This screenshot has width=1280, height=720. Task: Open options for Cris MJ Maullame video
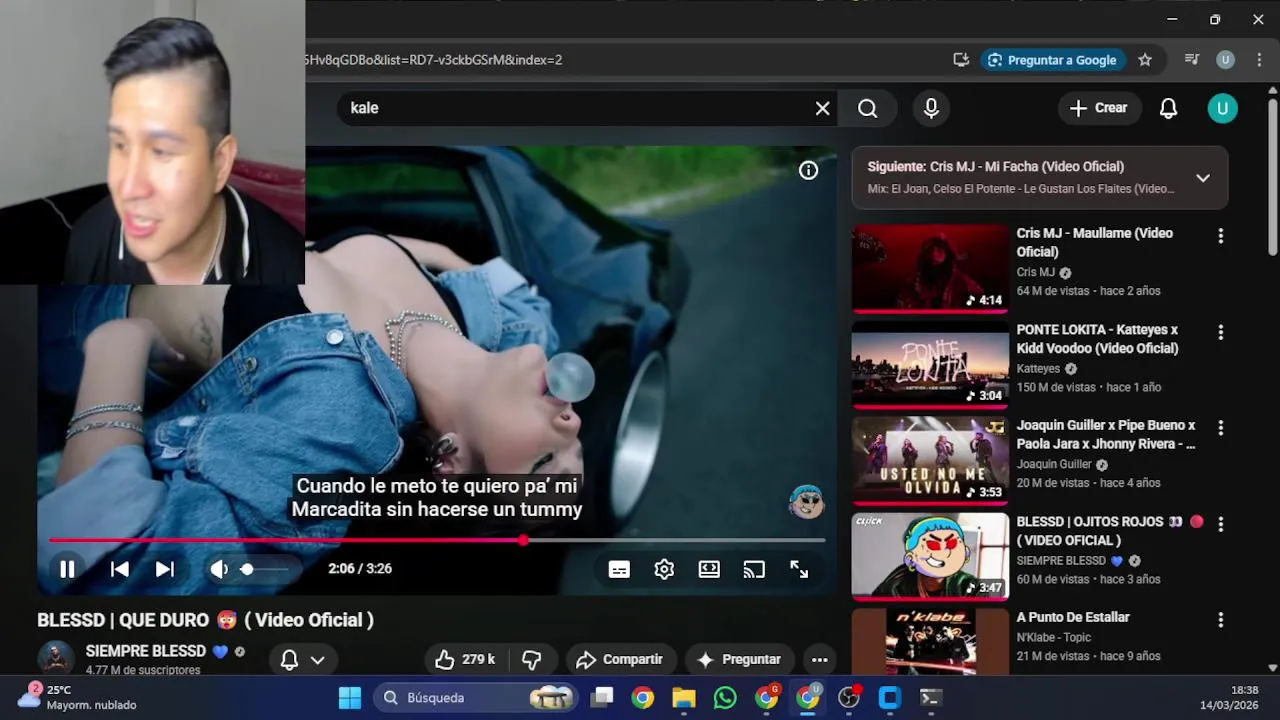1220,236
